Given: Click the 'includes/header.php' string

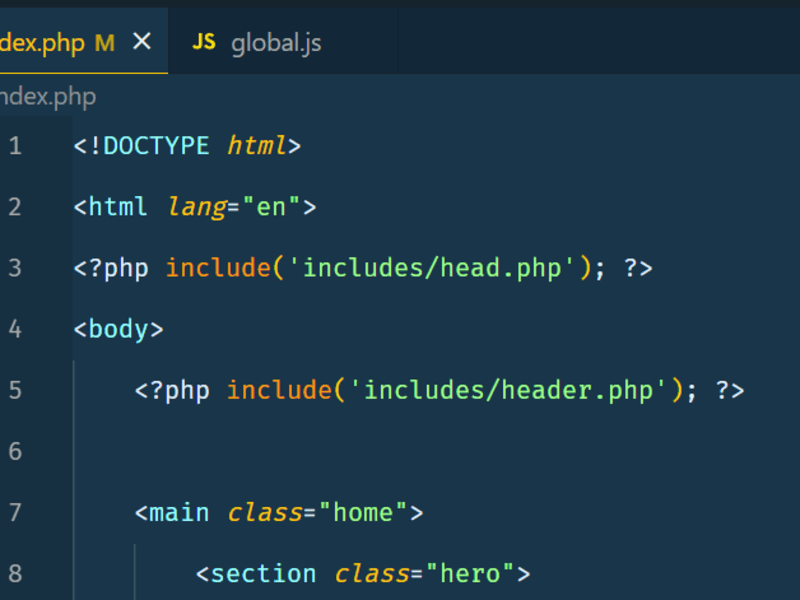Looking at the screenshot, I should click(x=509, y=391).
